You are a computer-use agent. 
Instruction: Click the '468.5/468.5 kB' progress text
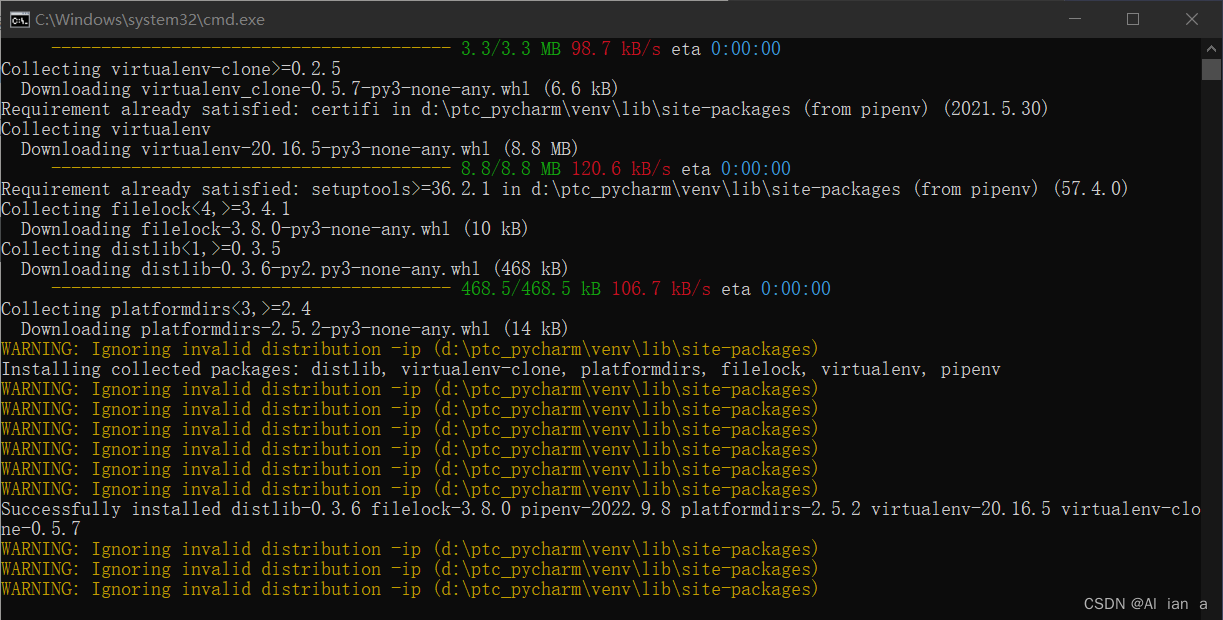click(530, 289)
